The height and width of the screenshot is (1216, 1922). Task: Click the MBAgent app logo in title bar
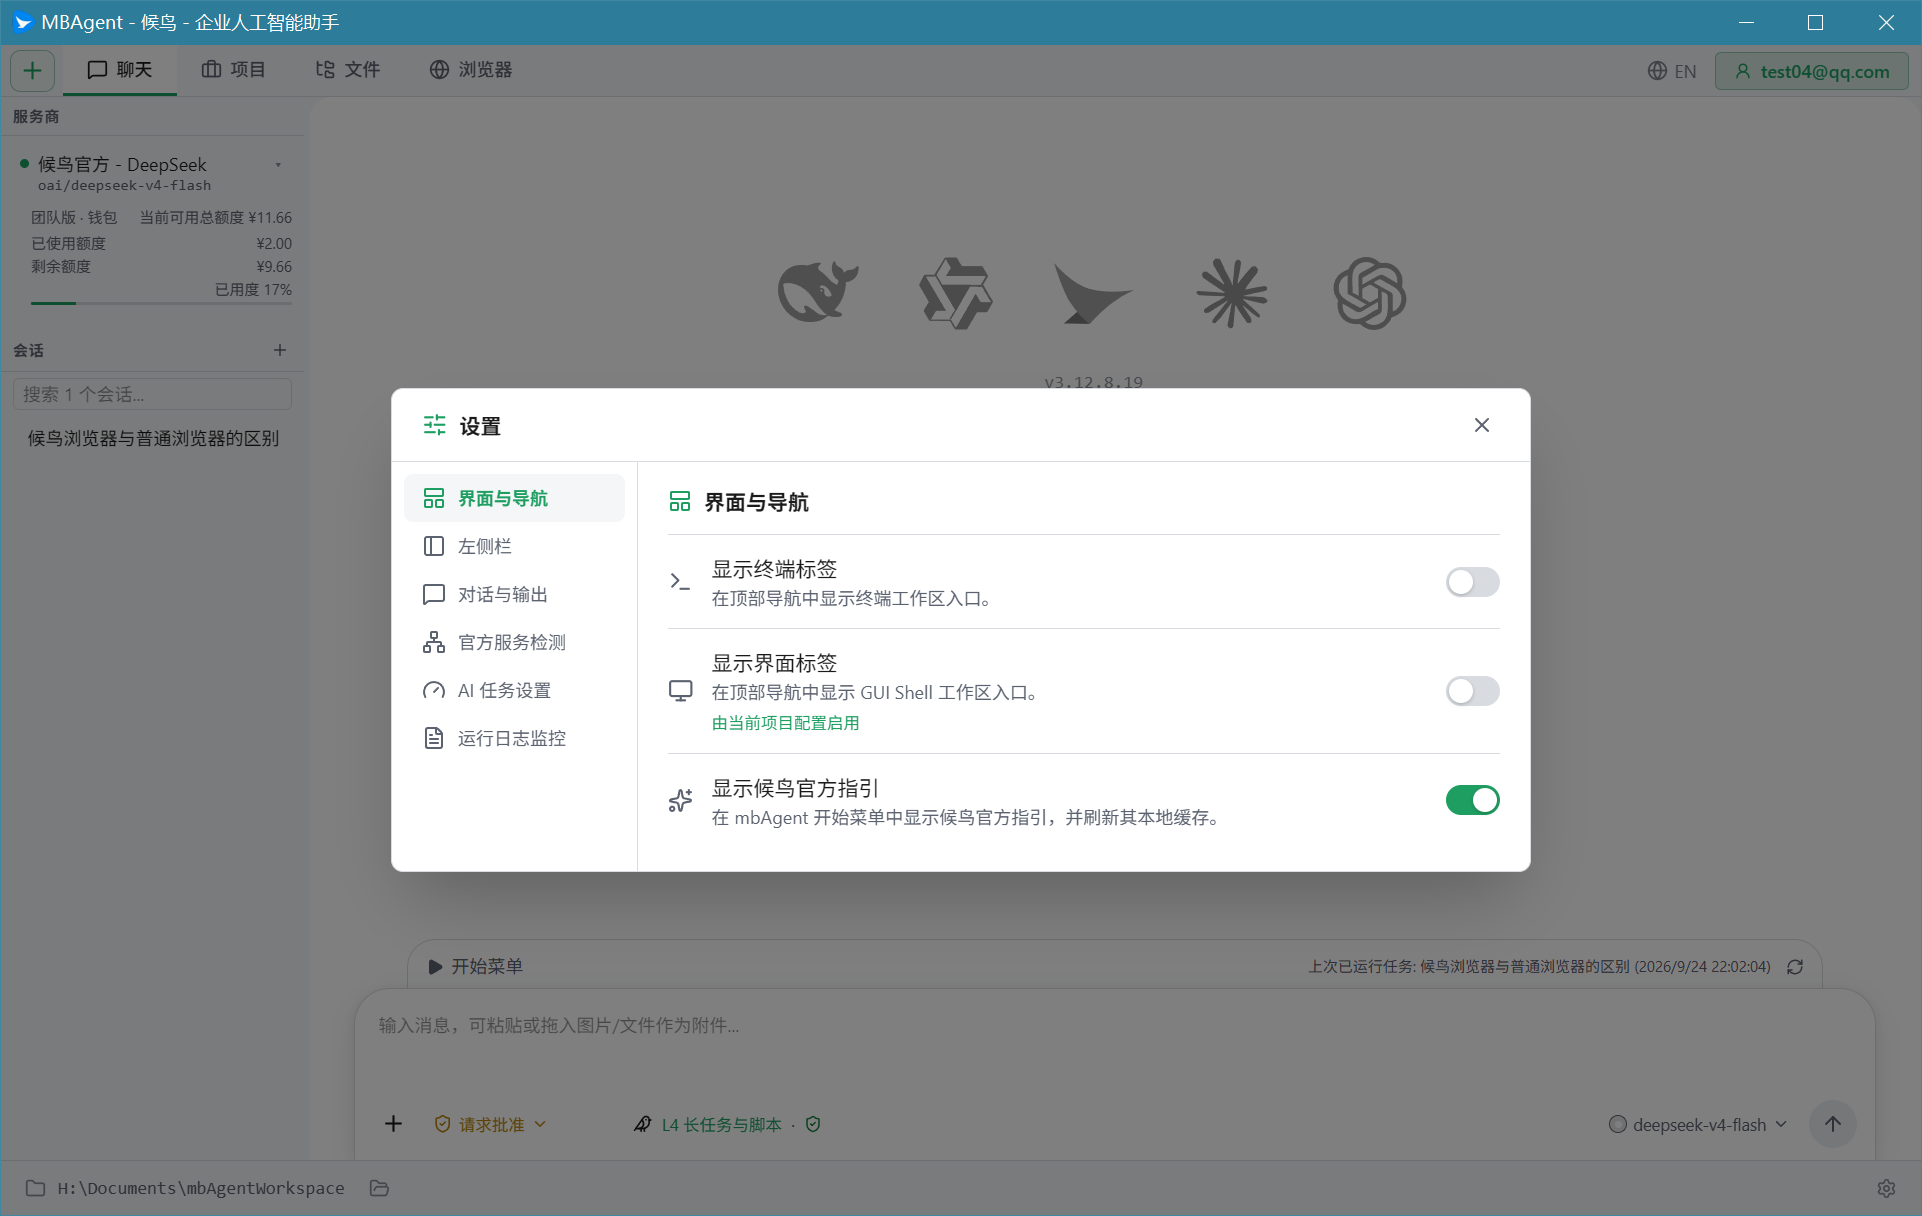point(22,22)
